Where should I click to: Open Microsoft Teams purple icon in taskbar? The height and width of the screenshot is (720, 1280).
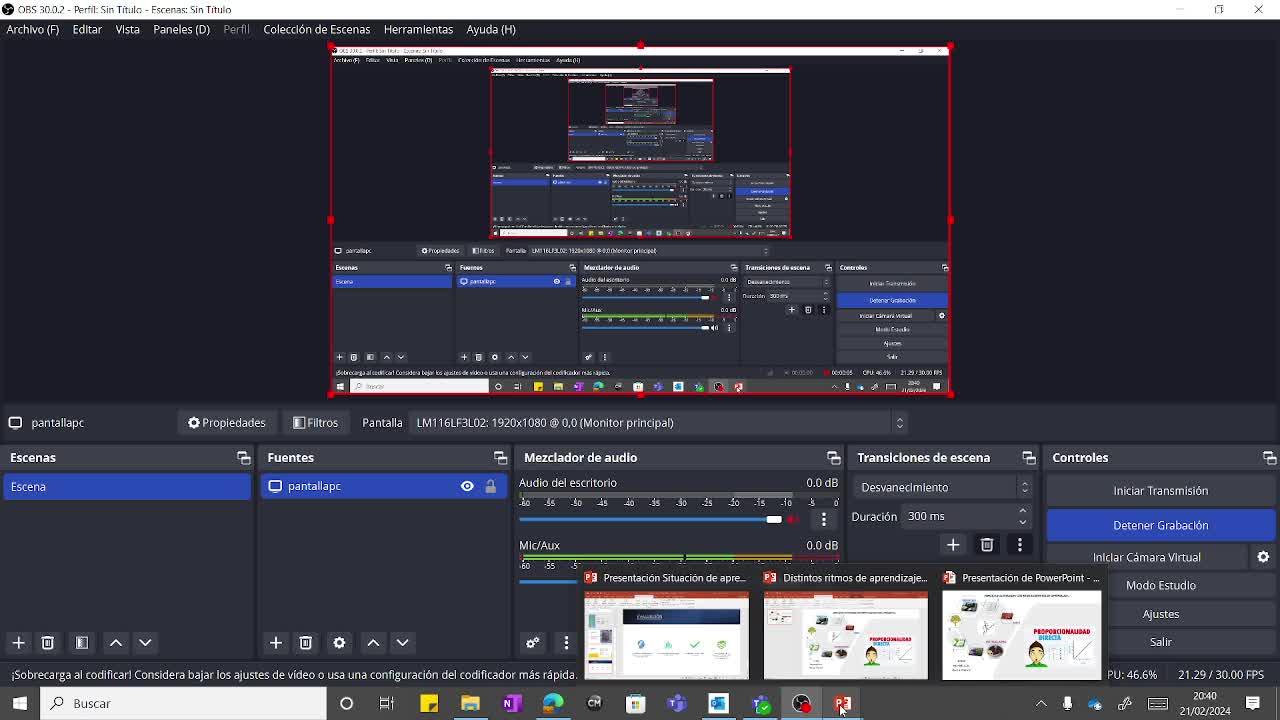point(677,703)
